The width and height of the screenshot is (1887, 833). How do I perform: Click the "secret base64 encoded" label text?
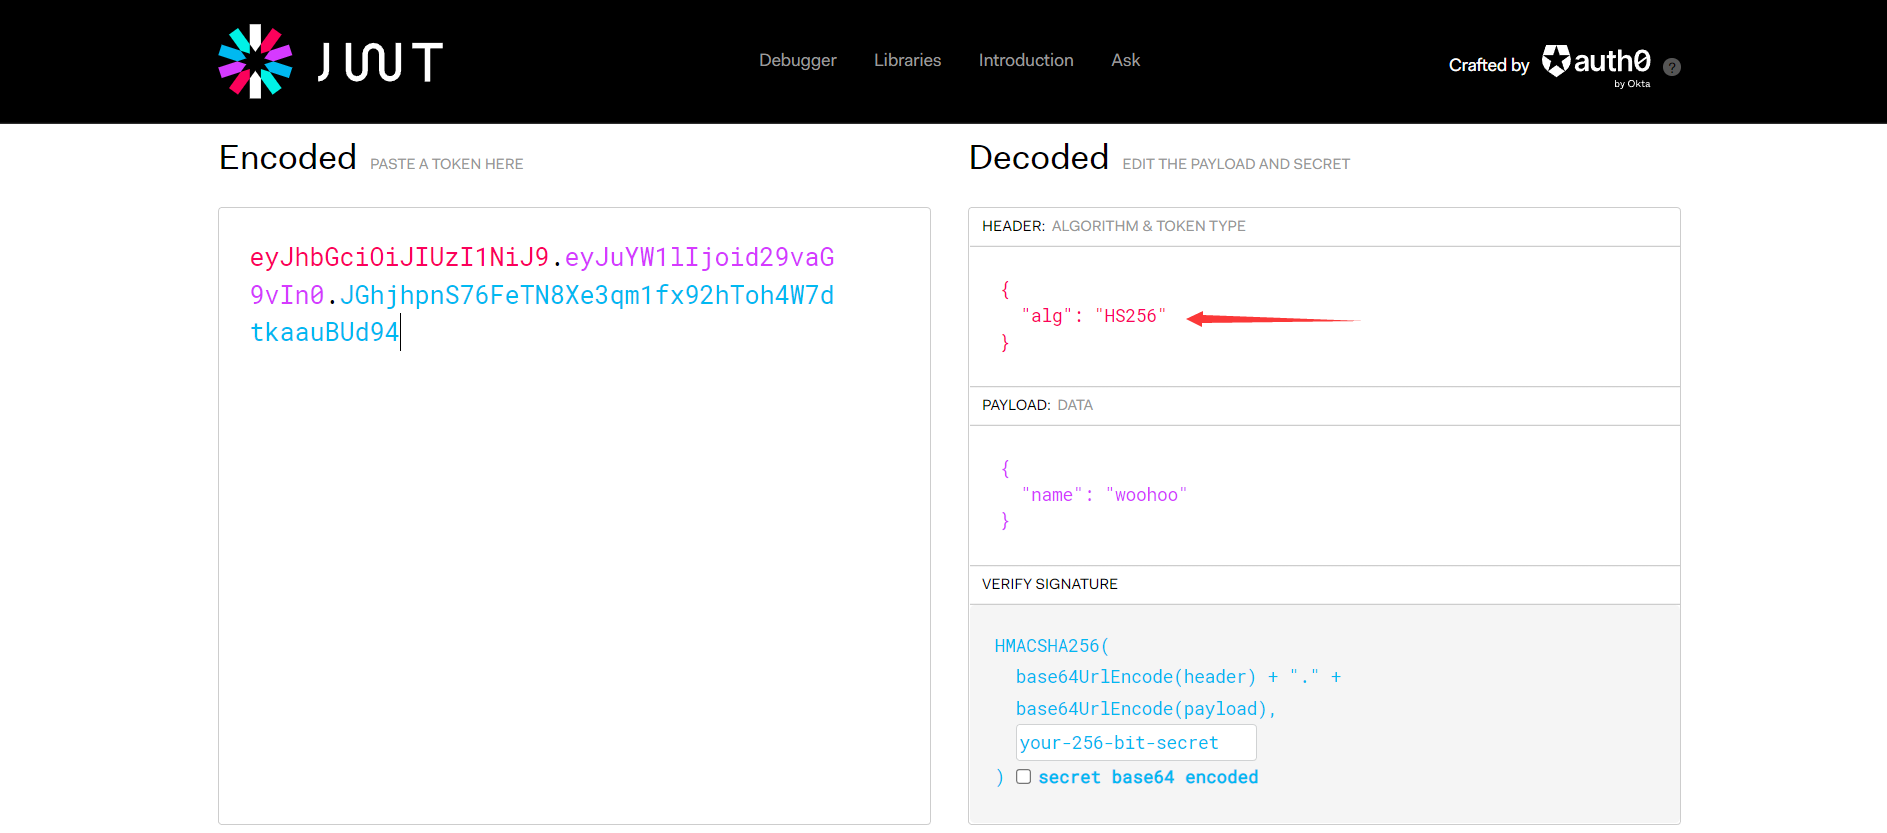tap(1148, 777)
